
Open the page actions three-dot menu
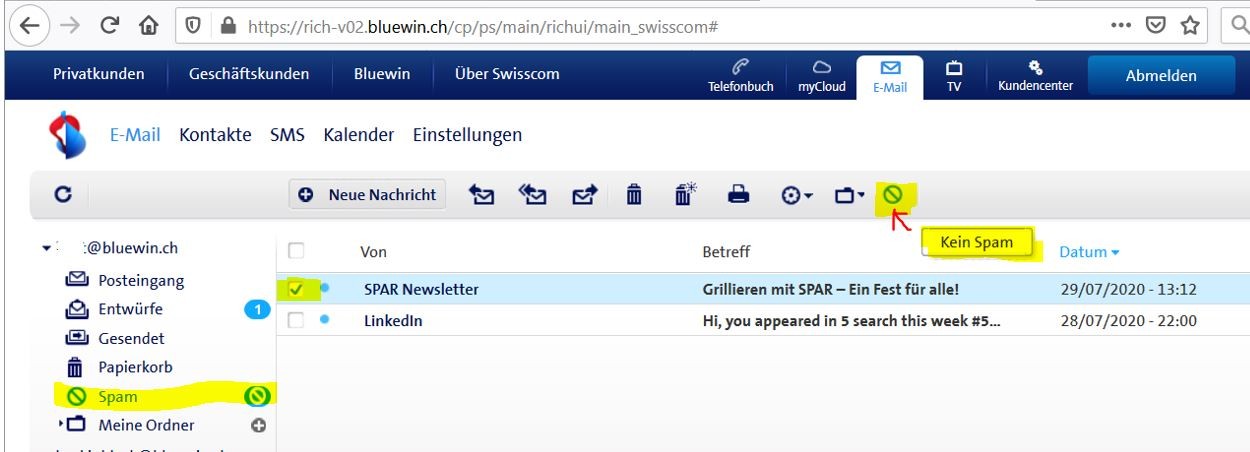click(1122, 26)
